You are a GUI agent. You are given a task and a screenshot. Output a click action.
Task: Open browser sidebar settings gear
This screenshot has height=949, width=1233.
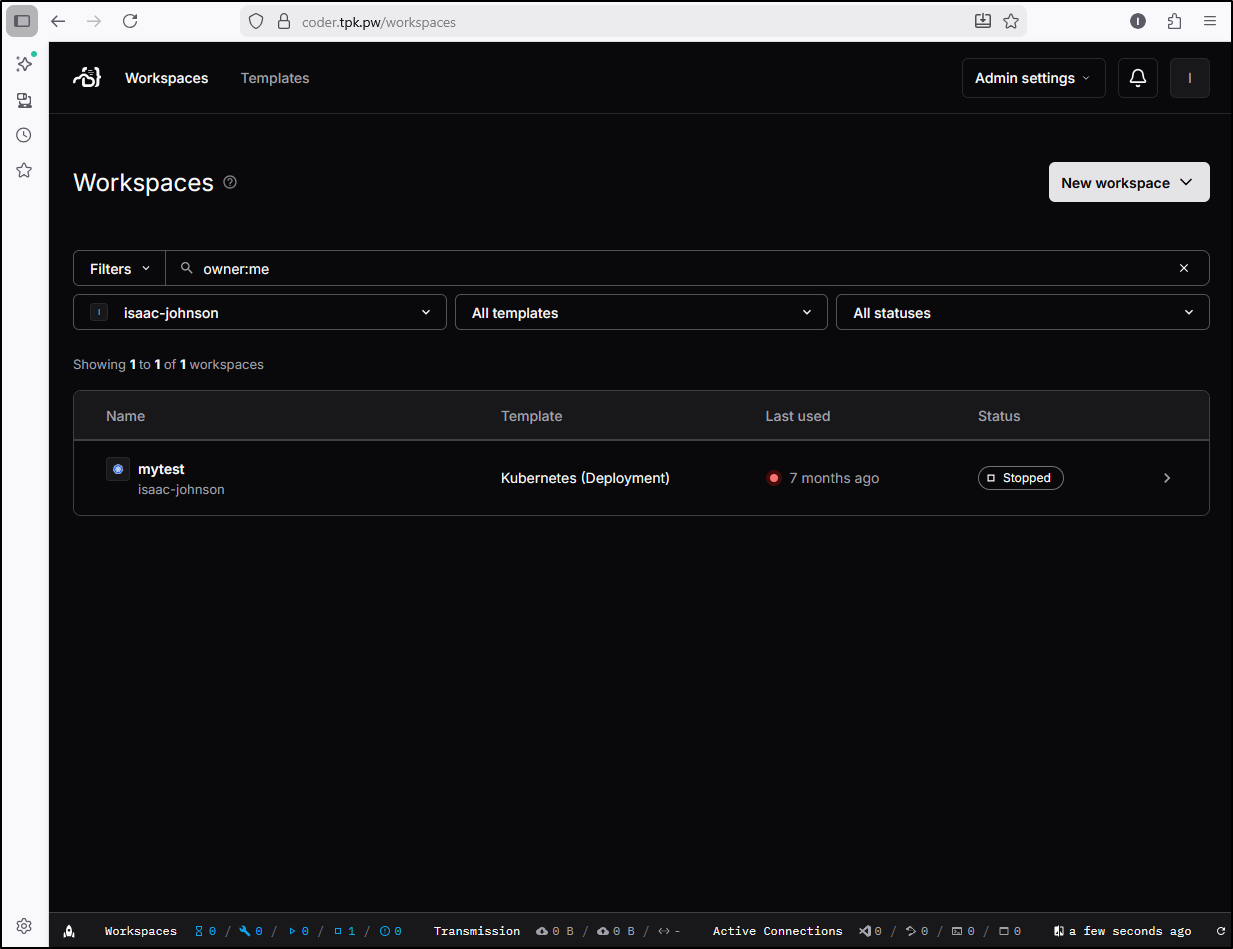coord(24,926)
